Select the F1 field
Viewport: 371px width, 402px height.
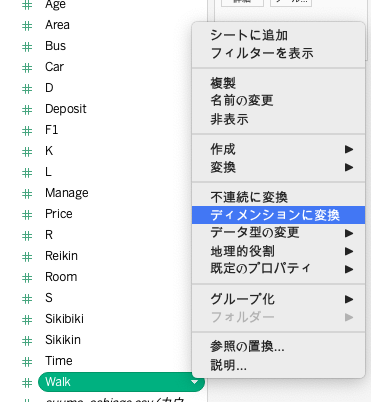click(52, 130)
